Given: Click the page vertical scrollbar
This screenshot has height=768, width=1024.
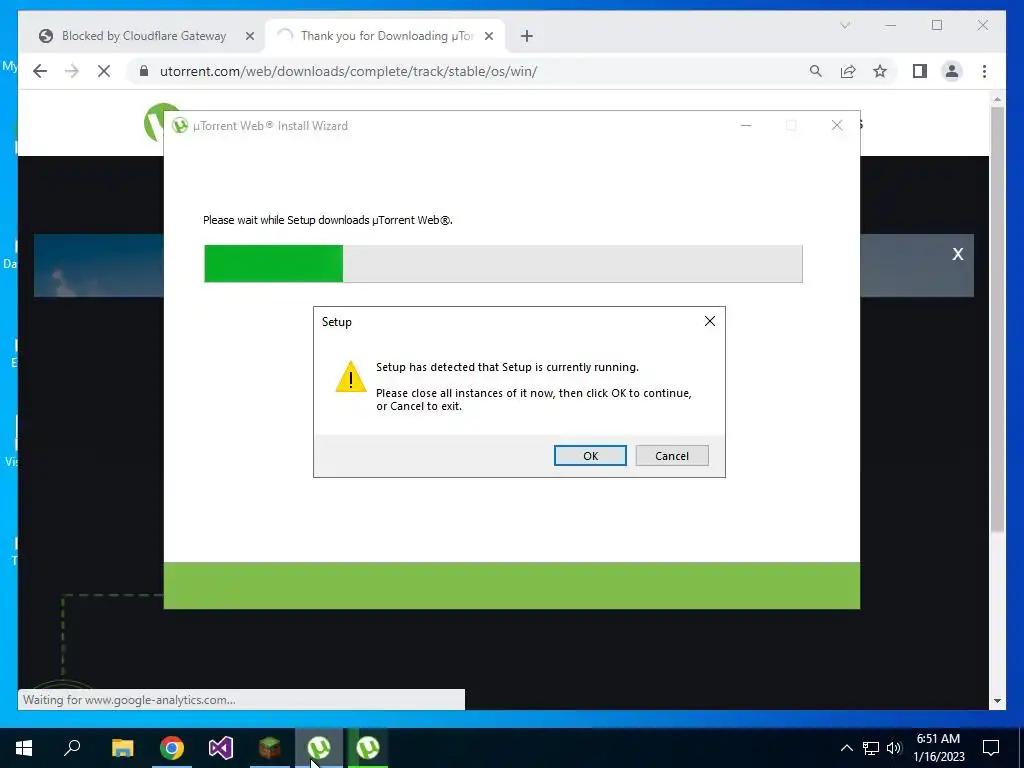Looking at the screenshot, I should pos(997,320).
